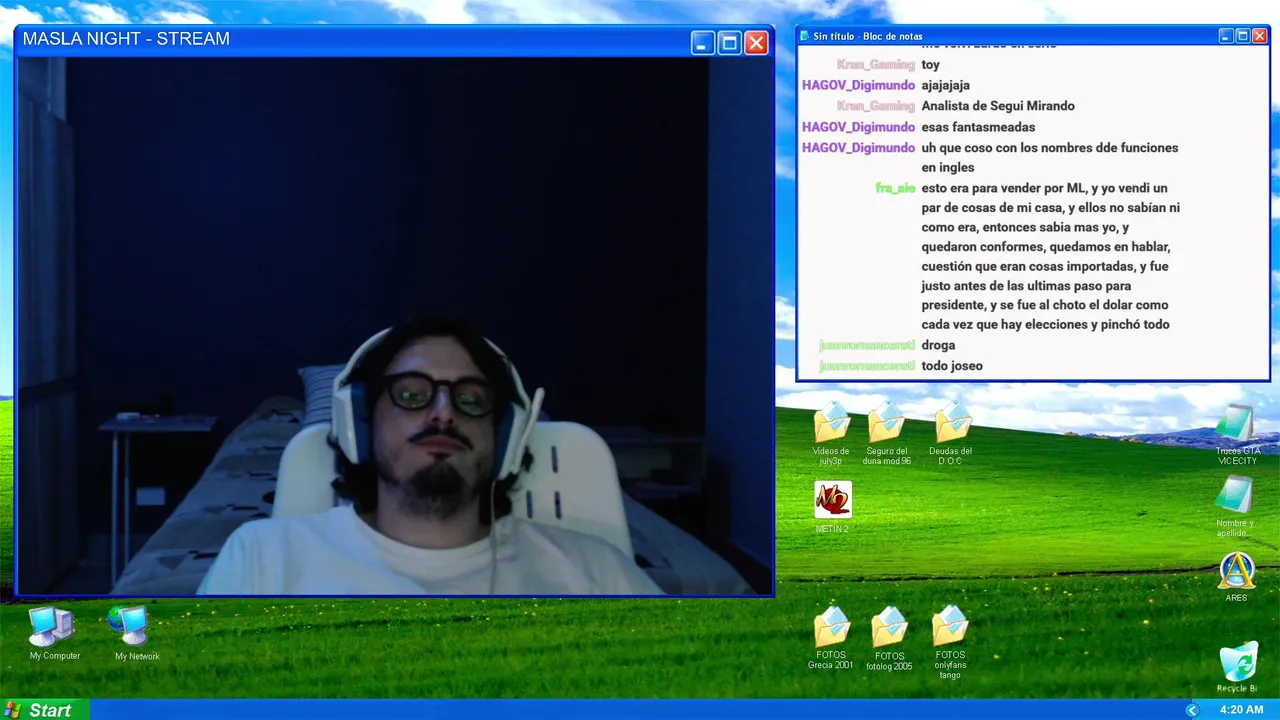Open the 'Trucos GTA VICECITY' notepad file
This screenshot has width=1280, height=720.
click(x=1236, y=435)
